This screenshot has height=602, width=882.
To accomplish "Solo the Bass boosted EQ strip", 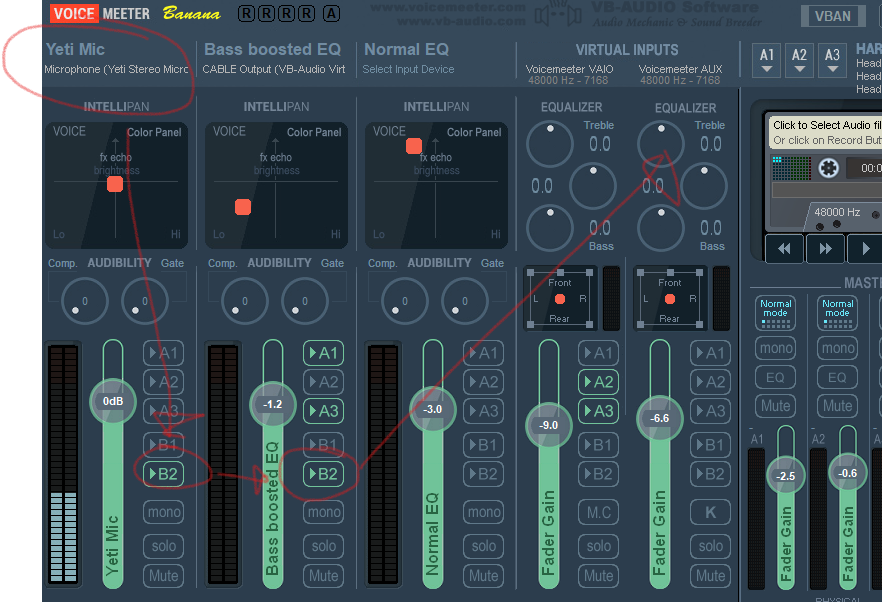I will tap(323, 546).
